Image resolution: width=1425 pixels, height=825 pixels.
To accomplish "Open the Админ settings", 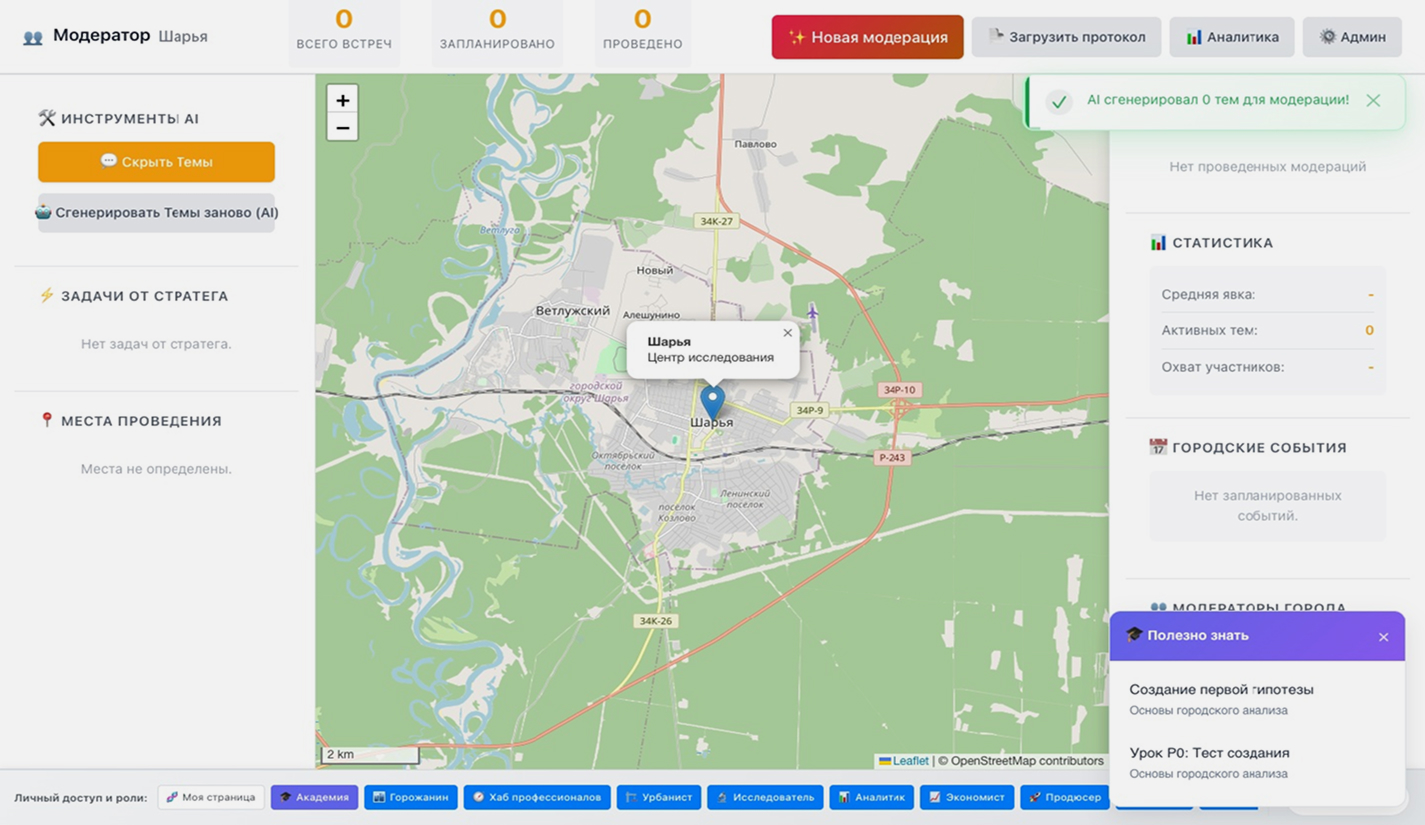I will tap(1352, 37).
